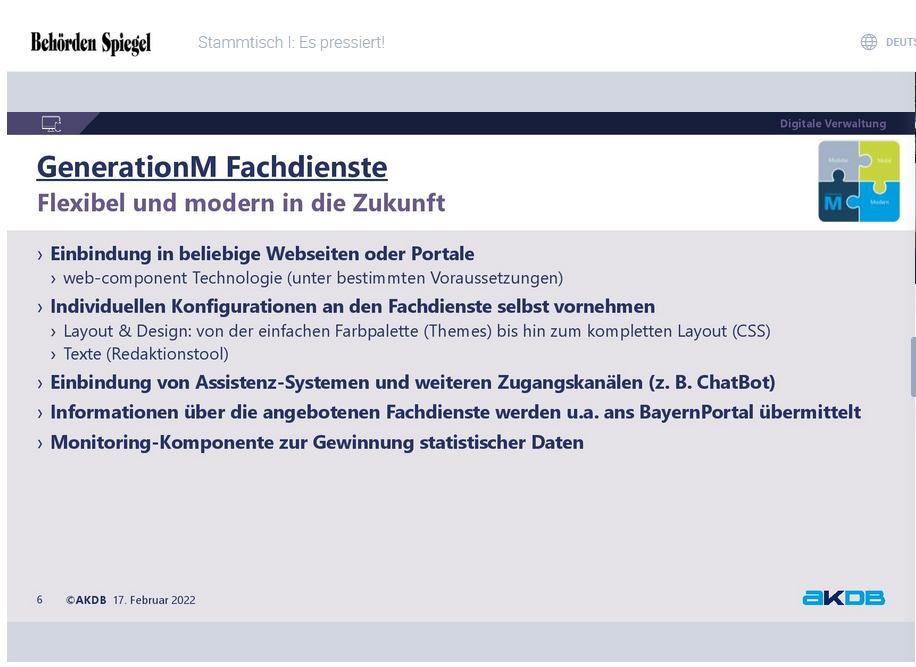
Task: Open the Deutsch language dropdown
Action: pos(899,42)
